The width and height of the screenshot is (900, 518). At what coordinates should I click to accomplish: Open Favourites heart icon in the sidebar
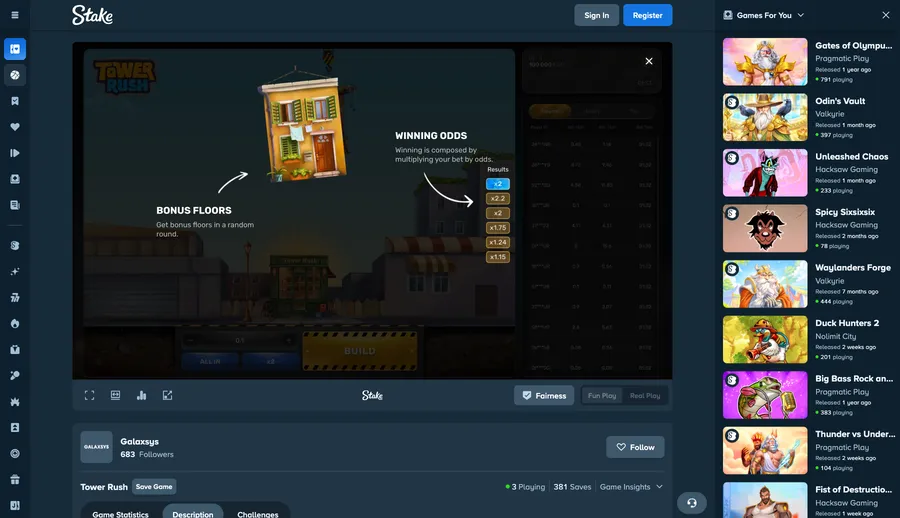pyautogui.click(x=15, y=127)
